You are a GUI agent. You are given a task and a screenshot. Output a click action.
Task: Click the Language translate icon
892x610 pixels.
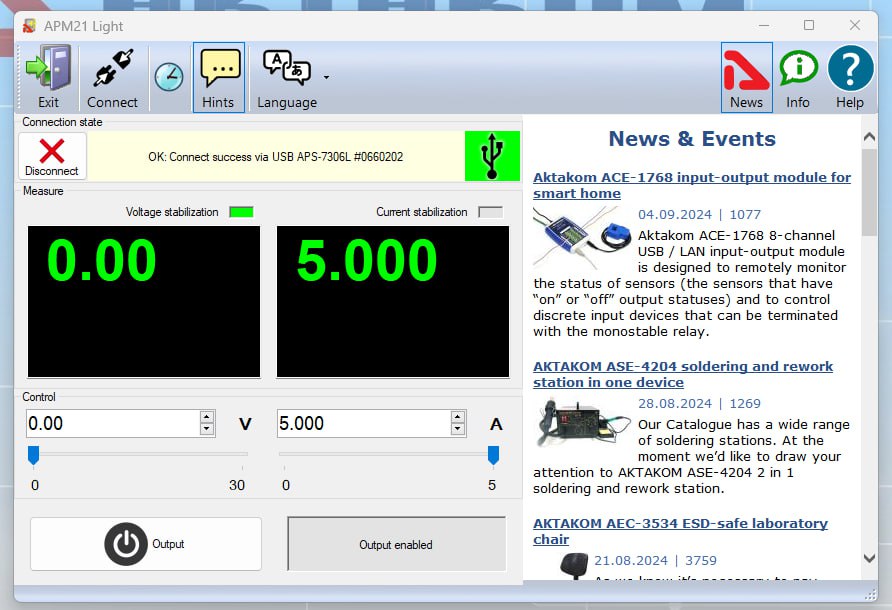tap(286, 67)
